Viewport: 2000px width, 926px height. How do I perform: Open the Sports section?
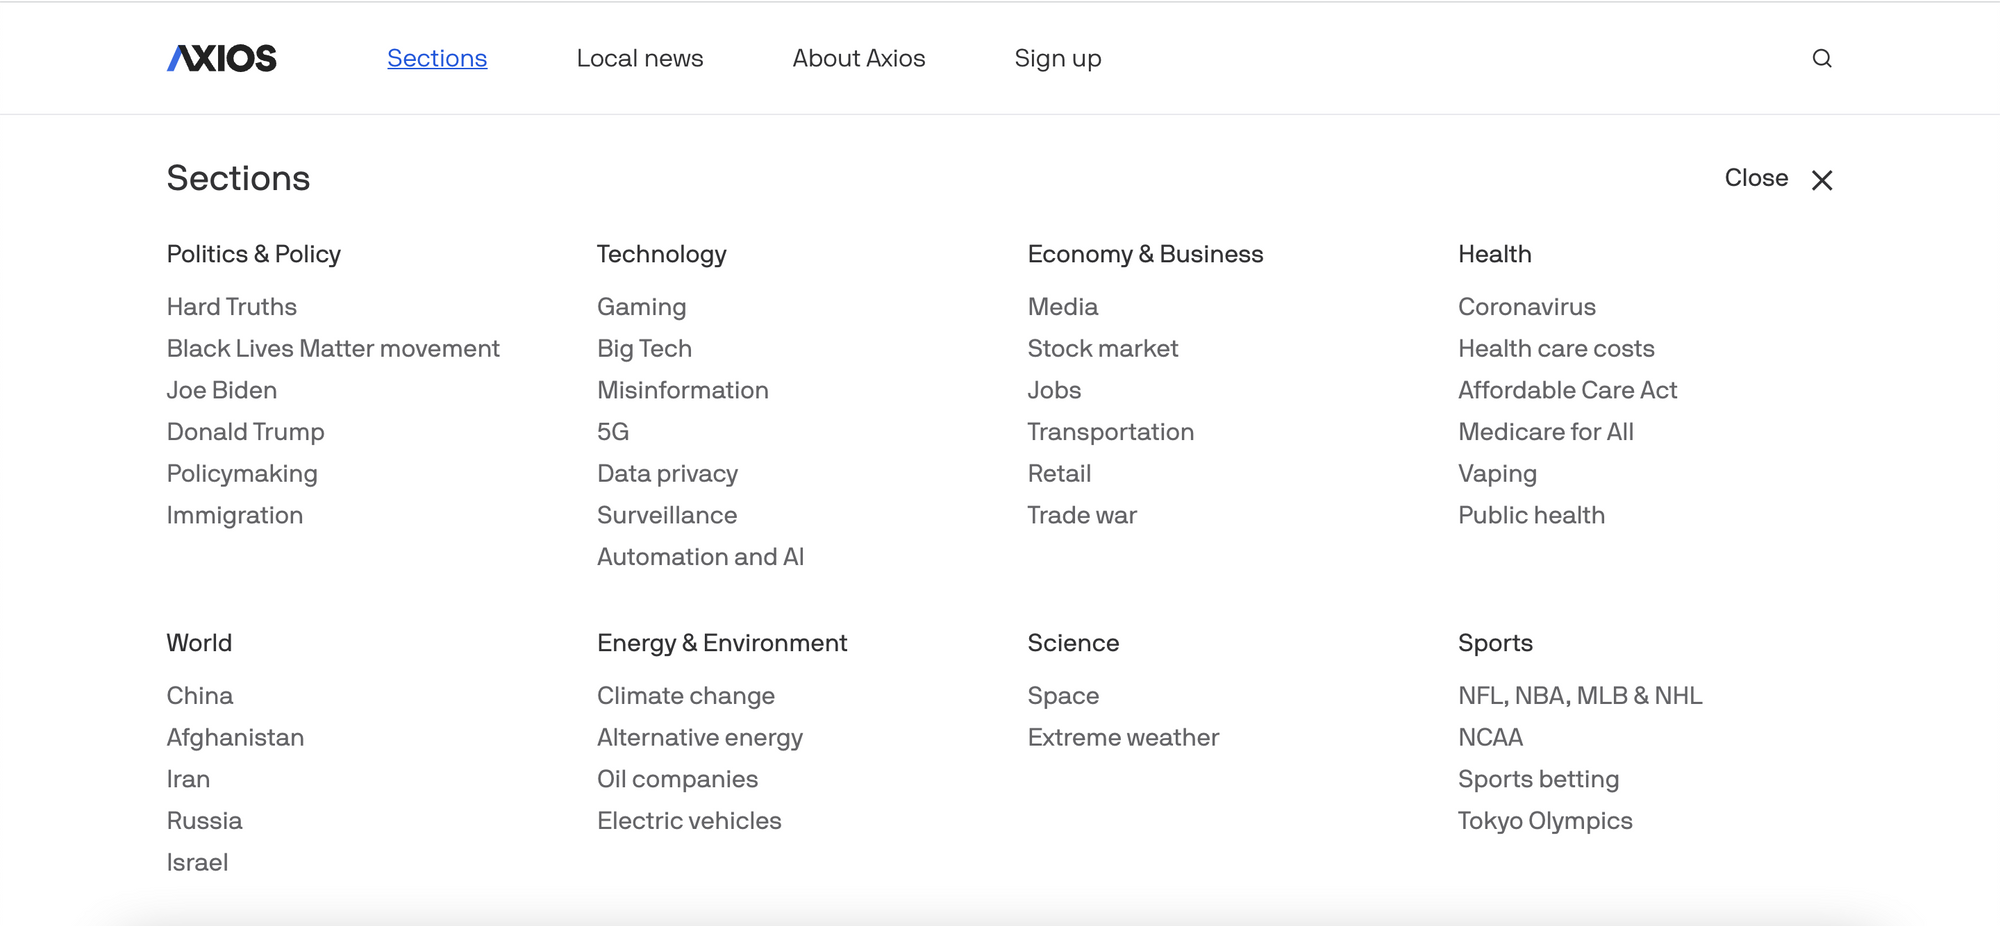(x=1496, y=643)
